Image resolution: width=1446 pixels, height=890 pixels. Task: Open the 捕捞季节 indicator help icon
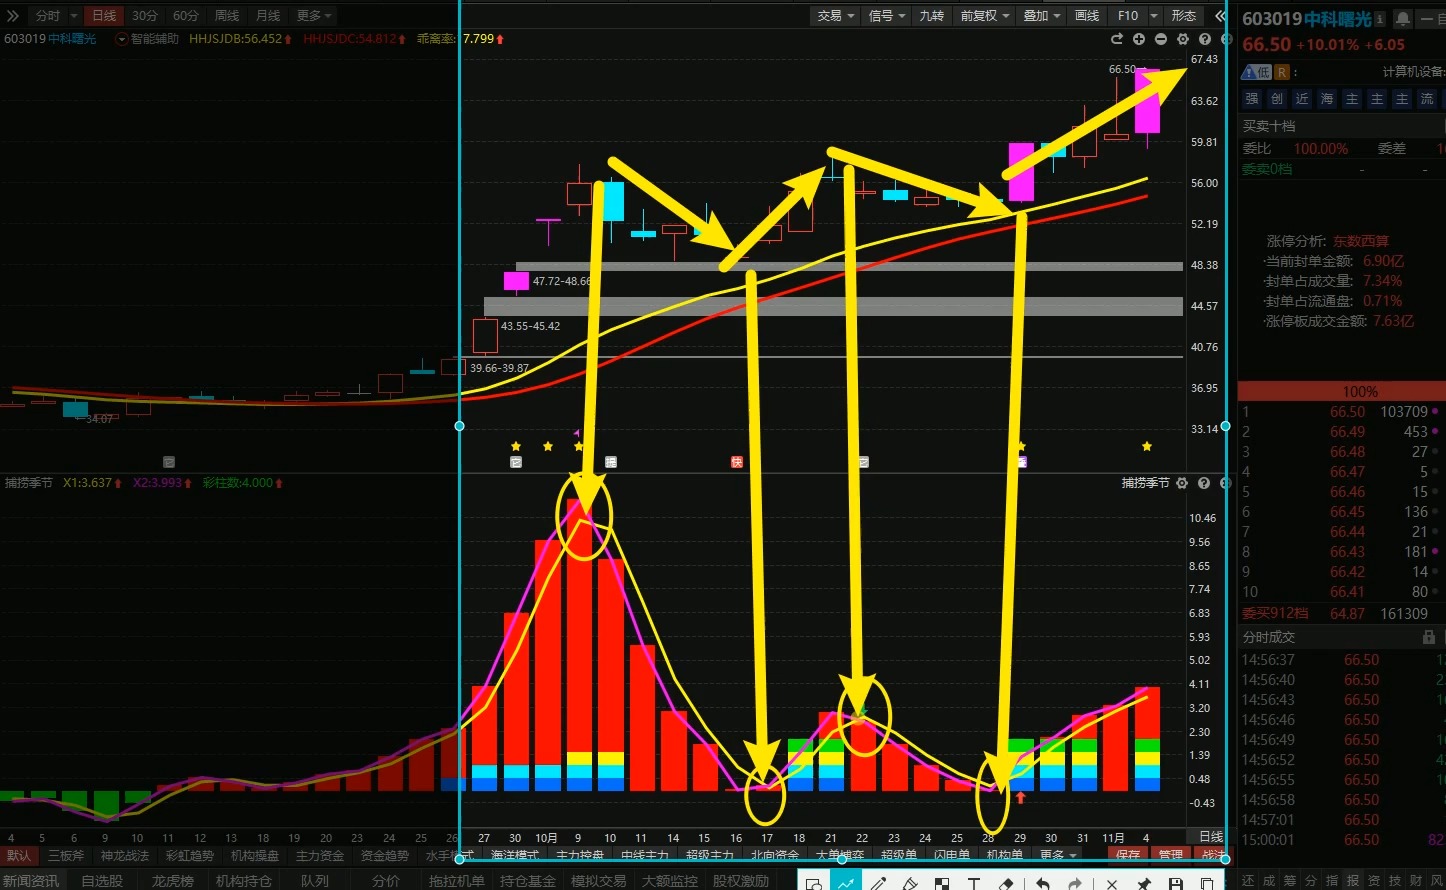1204,483
